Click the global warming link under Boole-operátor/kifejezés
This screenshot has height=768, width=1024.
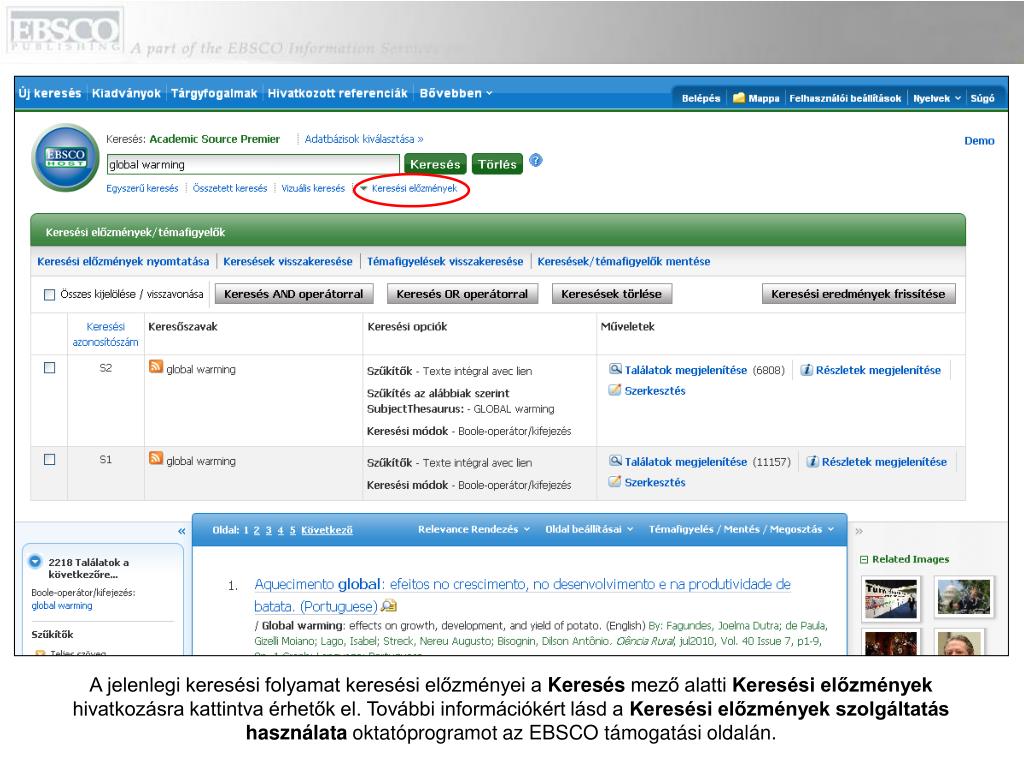pos(62,605)
